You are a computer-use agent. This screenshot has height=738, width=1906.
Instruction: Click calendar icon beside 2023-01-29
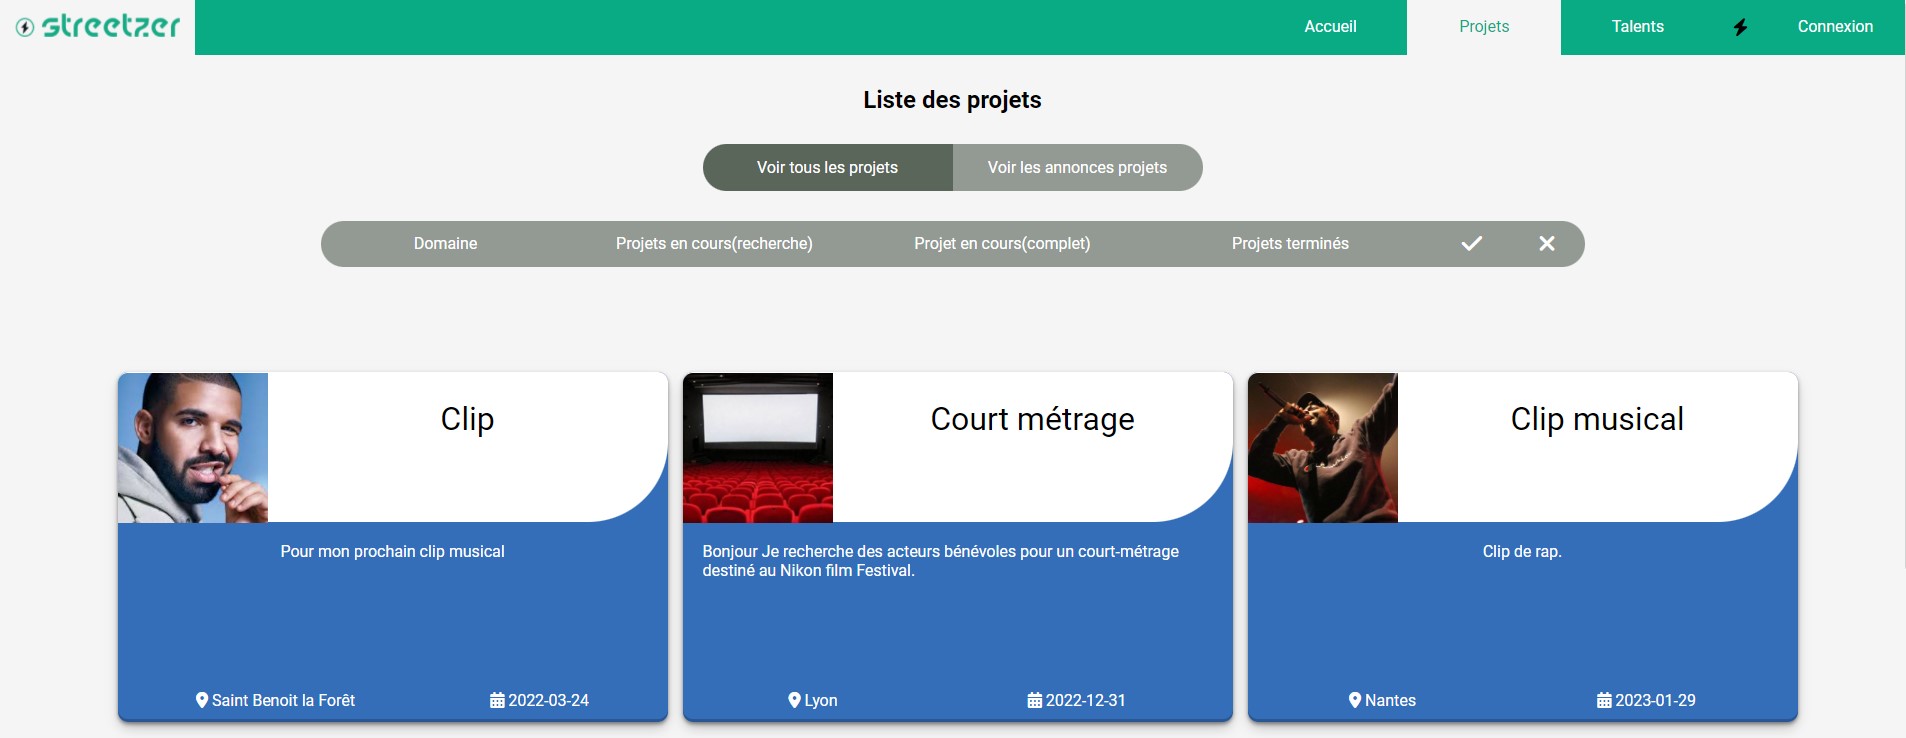coord(1604,700)
